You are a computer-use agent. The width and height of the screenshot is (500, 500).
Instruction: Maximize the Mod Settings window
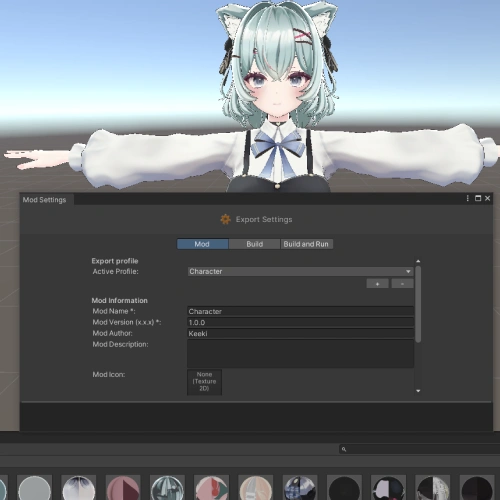click(478, 198)
